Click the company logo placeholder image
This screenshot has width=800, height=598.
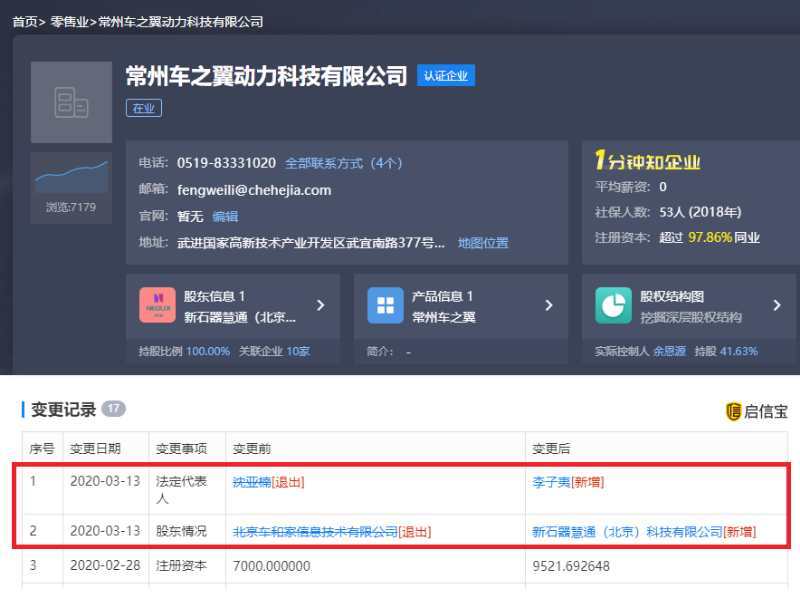click(71, 103)
